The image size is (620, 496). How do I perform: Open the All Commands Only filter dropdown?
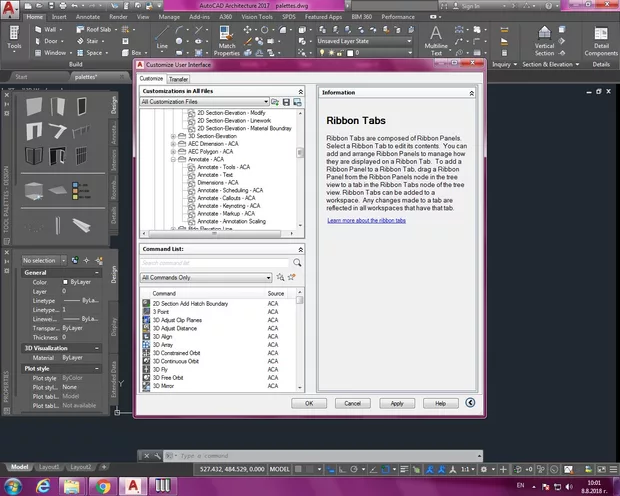tap(206, 277)
